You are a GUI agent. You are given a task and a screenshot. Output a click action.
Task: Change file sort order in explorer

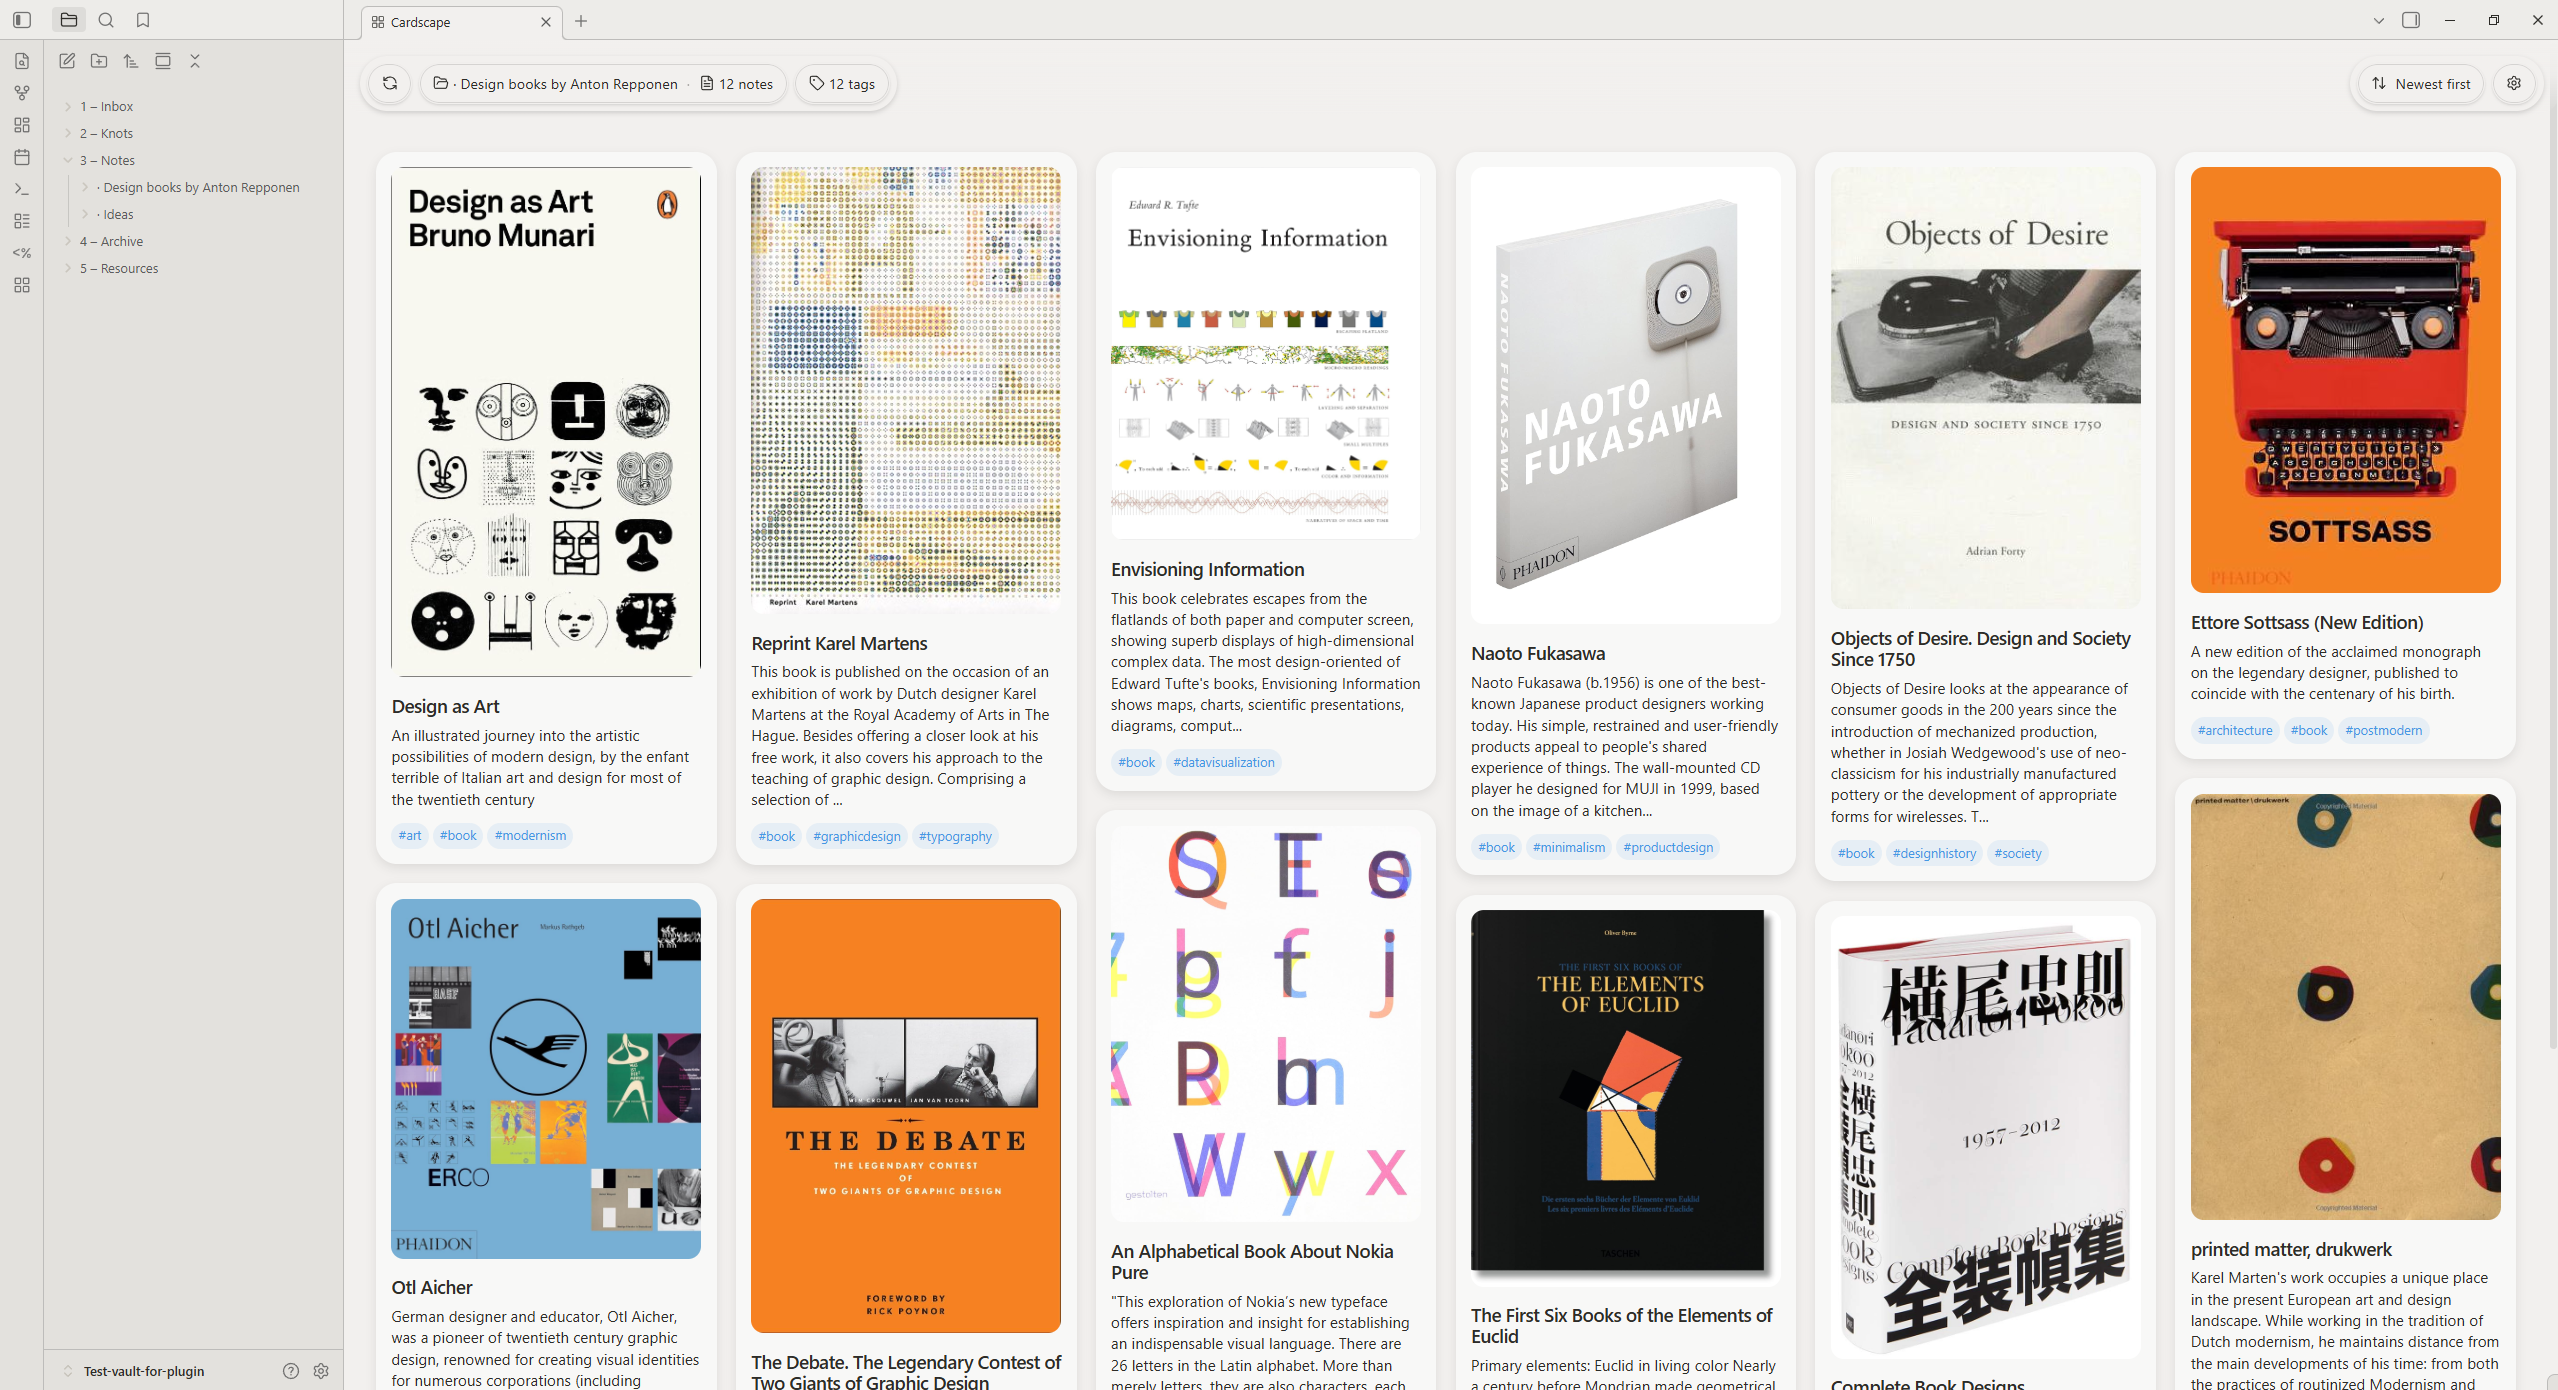(131, 61)
